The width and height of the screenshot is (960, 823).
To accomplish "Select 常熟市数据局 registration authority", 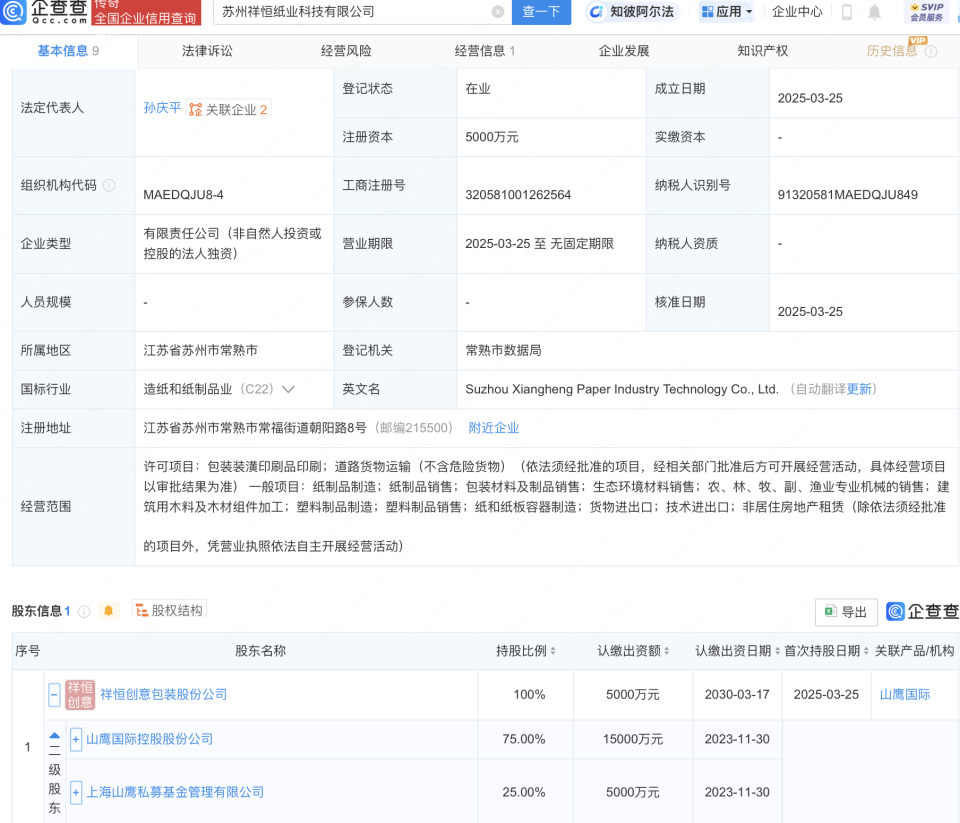I will coord(503,350).
